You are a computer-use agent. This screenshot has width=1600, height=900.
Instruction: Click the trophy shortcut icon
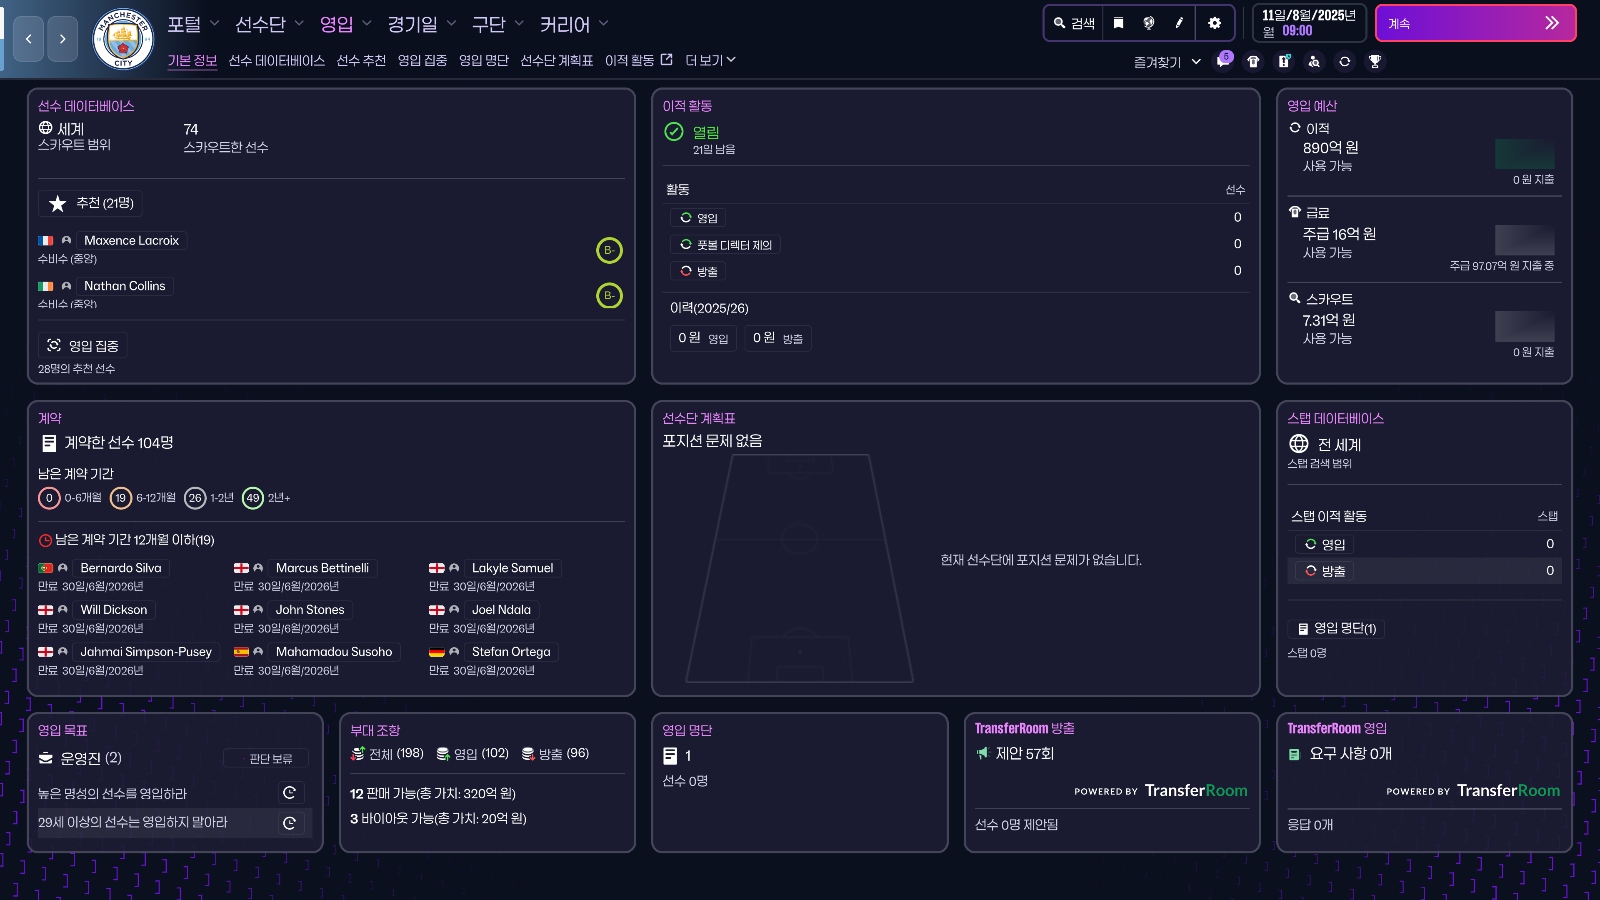(1375, 61)
